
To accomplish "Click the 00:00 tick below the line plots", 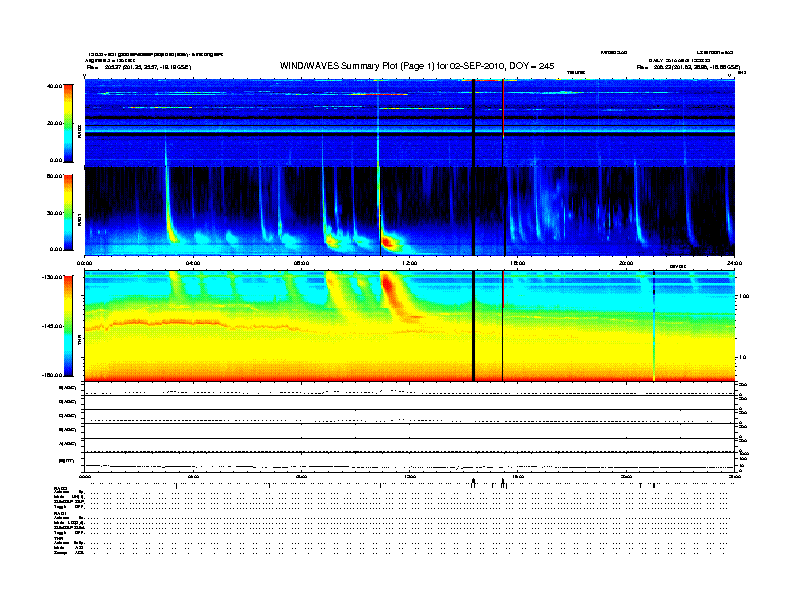I will tap(85, 476).
